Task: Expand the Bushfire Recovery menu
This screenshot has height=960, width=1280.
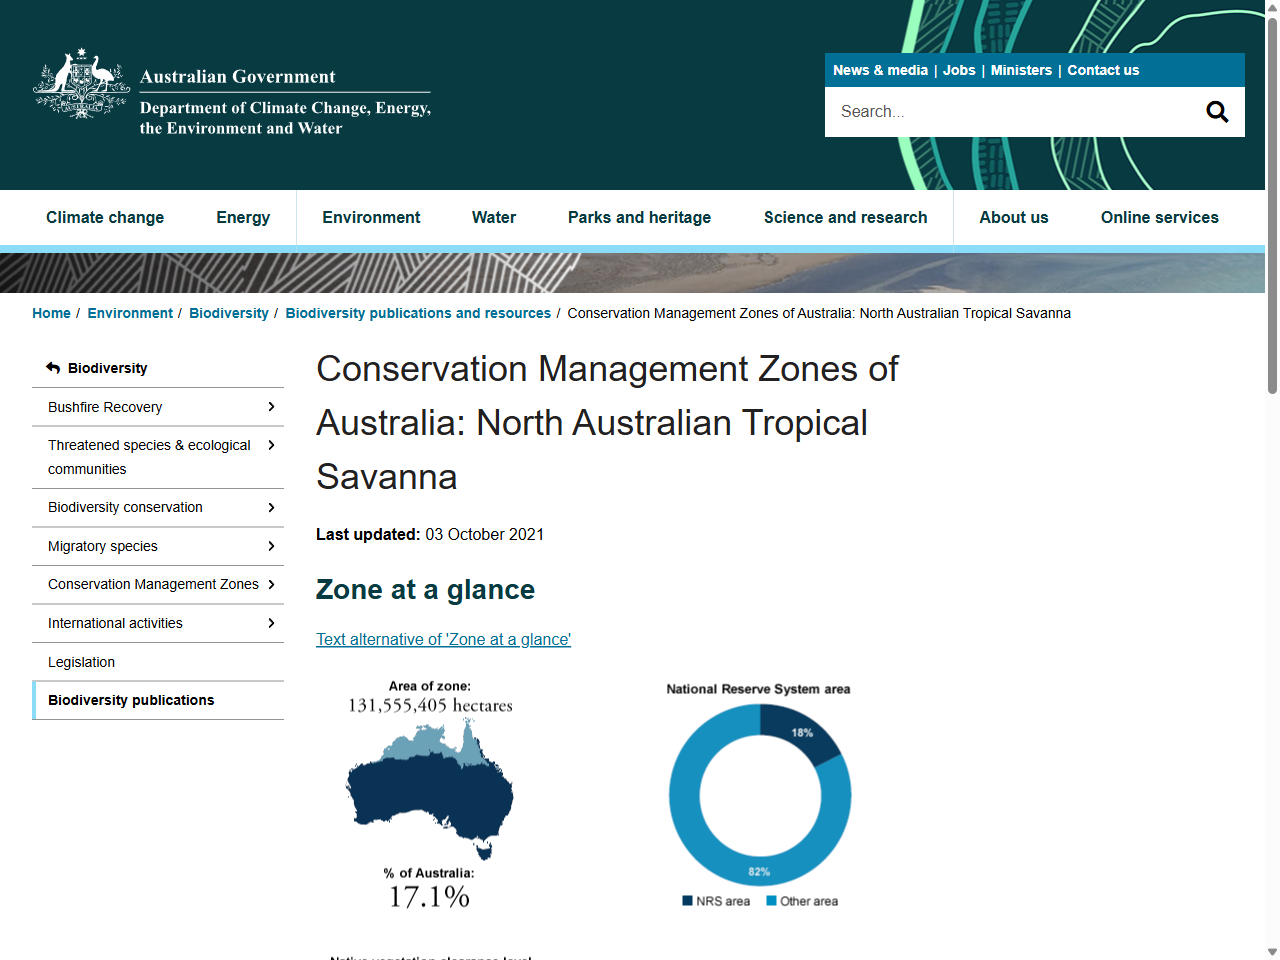Action: (x=270, y=407)
